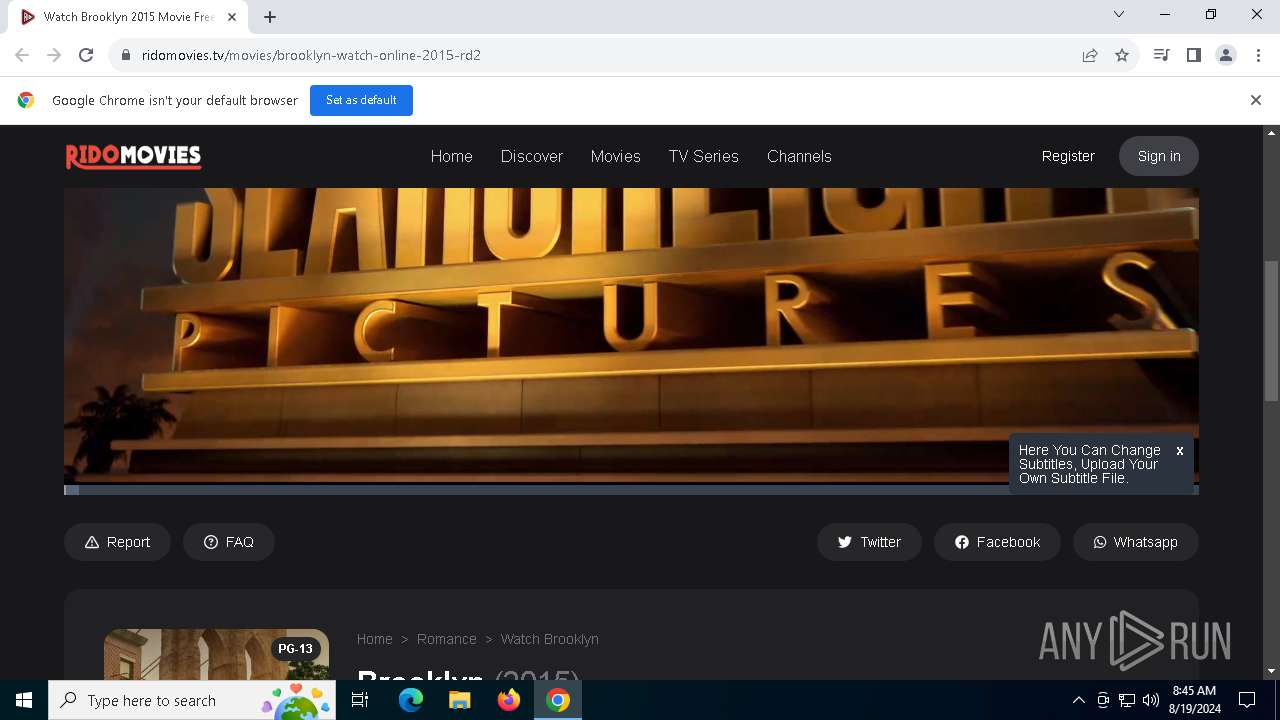
Task: Click the Sign in button
Action: click(x=1159, y=156)
